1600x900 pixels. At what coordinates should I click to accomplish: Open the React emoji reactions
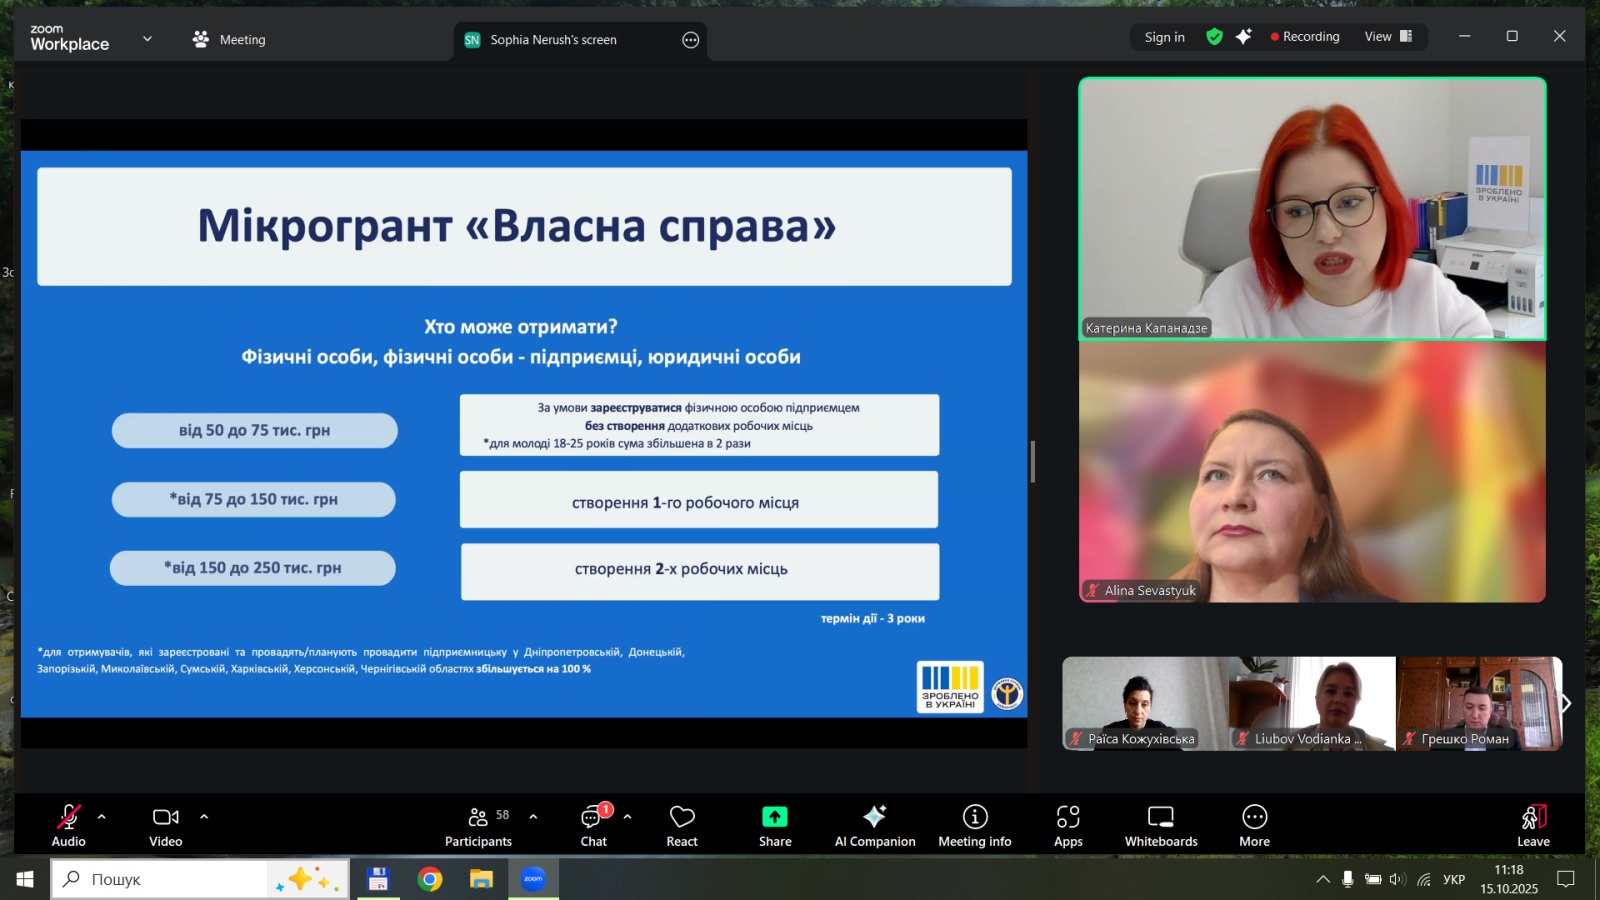point(682,825)
